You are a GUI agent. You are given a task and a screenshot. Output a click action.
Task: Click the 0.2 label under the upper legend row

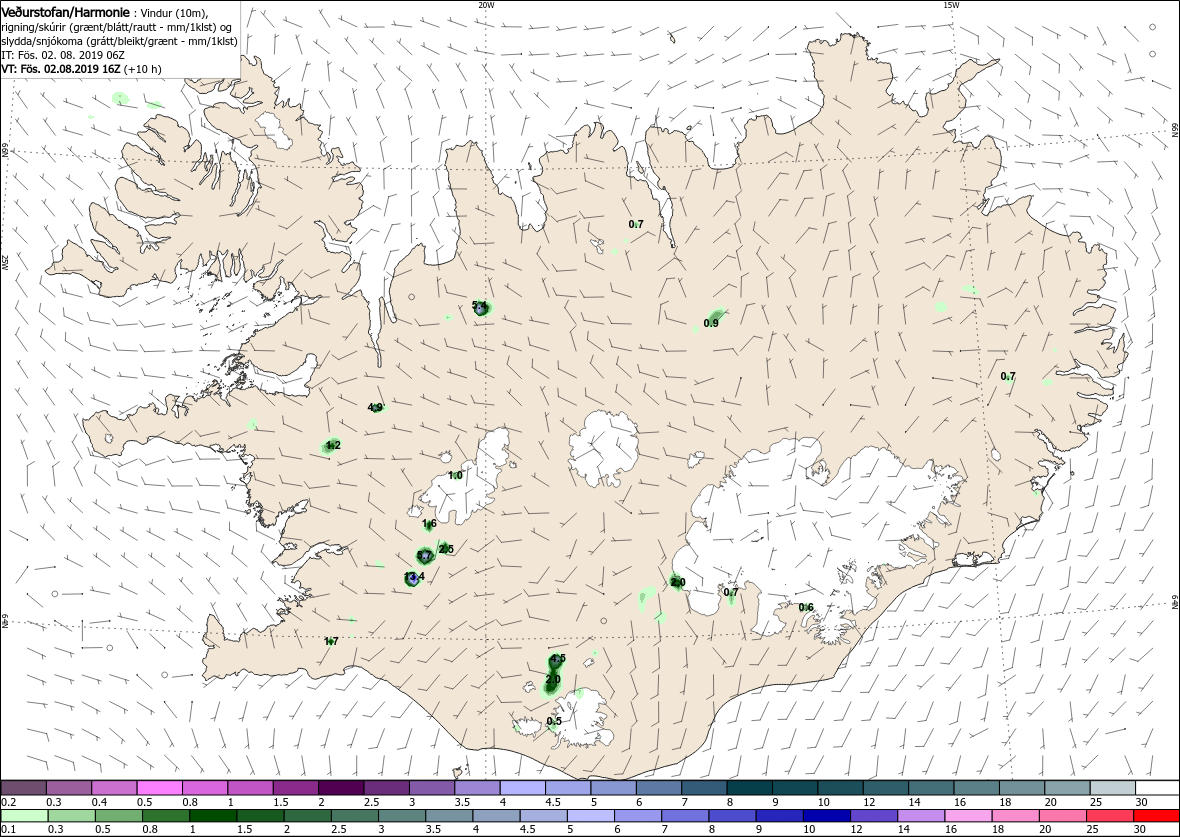point(8,802)
